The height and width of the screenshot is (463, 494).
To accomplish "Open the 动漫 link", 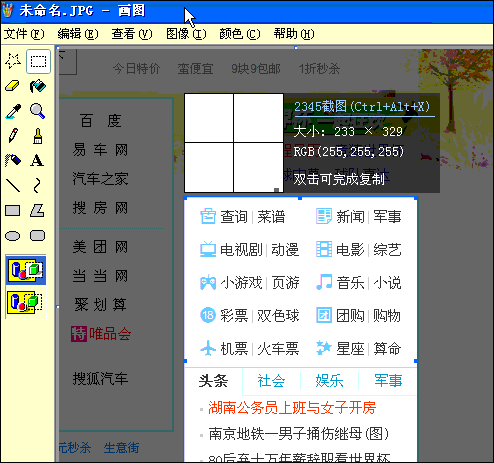I will pos(285,250).
